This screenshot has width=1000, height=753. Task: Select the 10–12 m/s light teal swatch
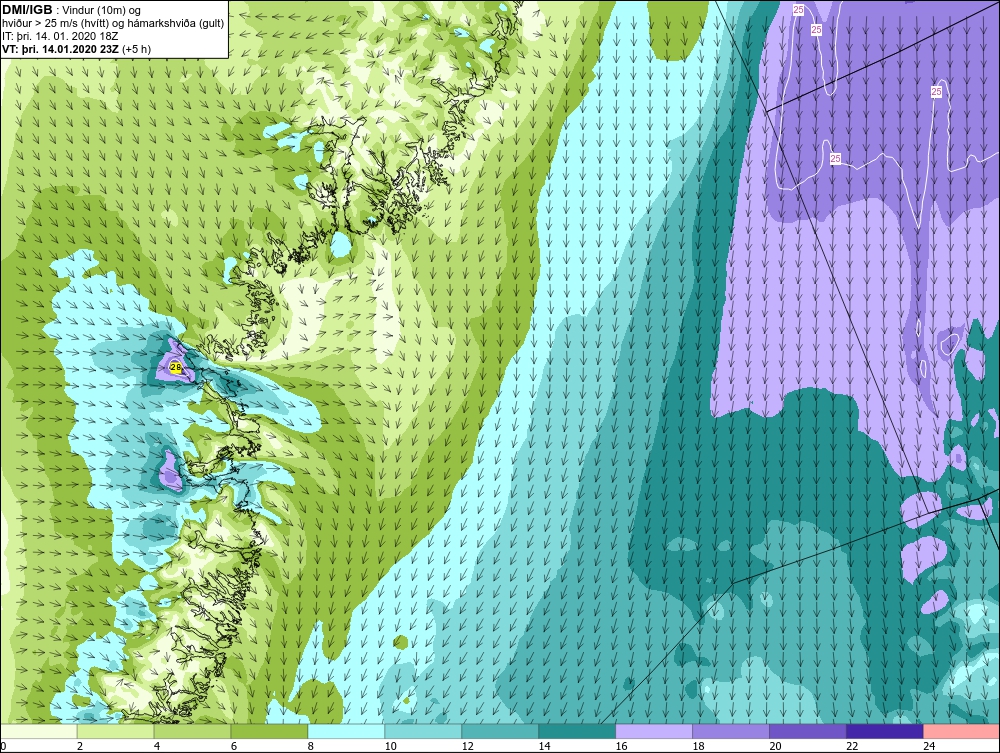(423, 731)
